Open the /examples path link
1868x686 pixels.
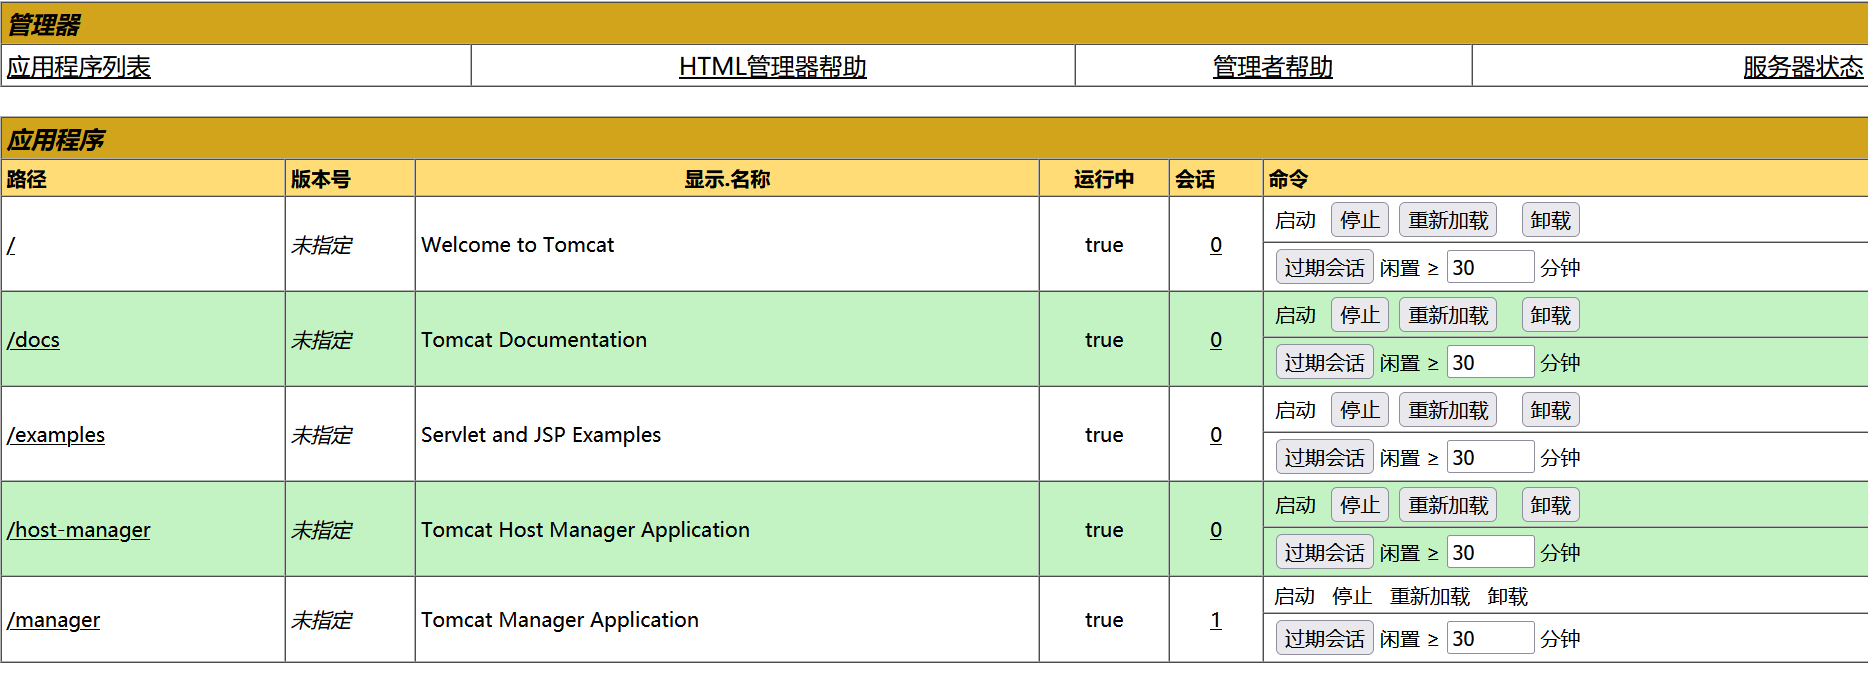[56, 435]
